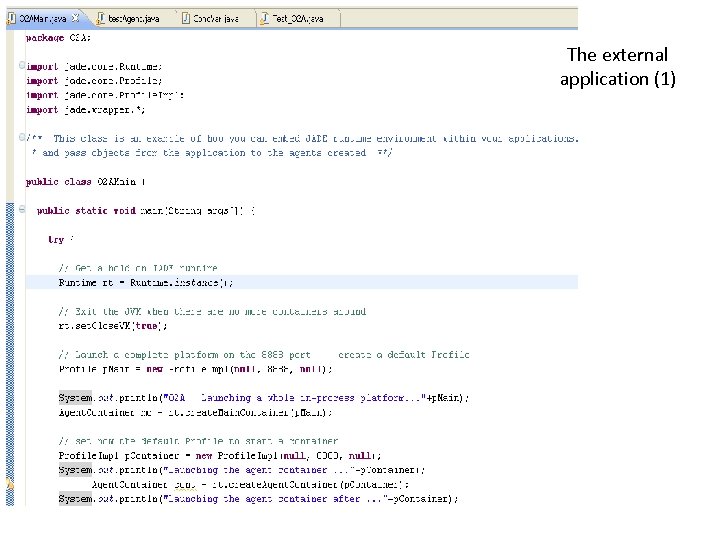Click the 'AgentContainer mc = rt.createMainContainer' line
The image size is (720, 540).
coord(196,412)
